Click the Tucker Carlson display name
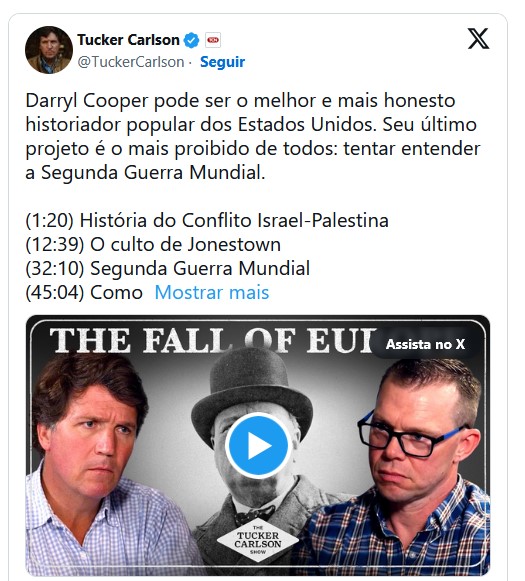The width and height of the screenshot is (525, 581). (x=128, y=40)
